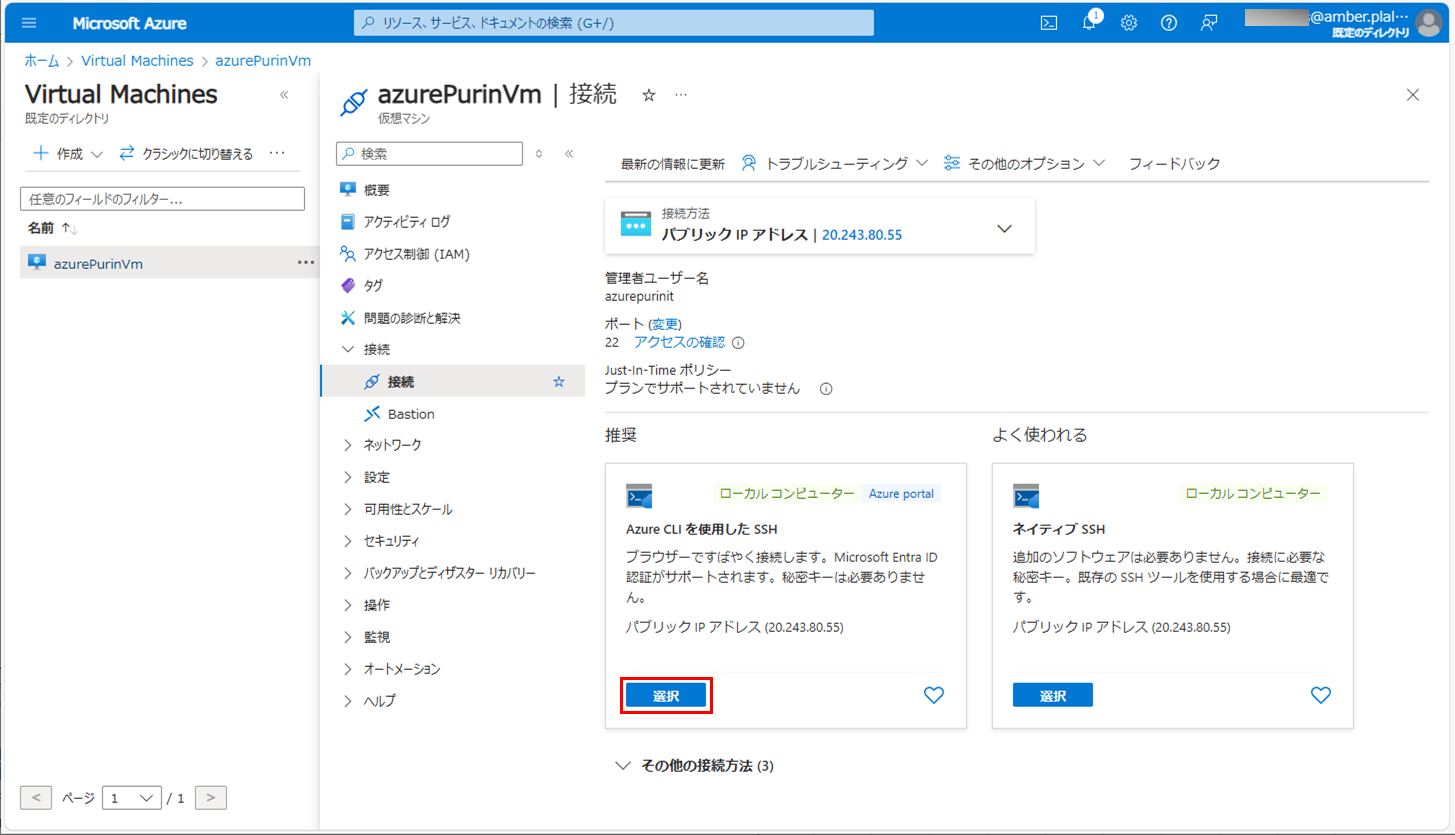Open the ellipsis in Virtual Machines toolbar
The height and width of the screenshot is (835, 1455).
point(278,154)
